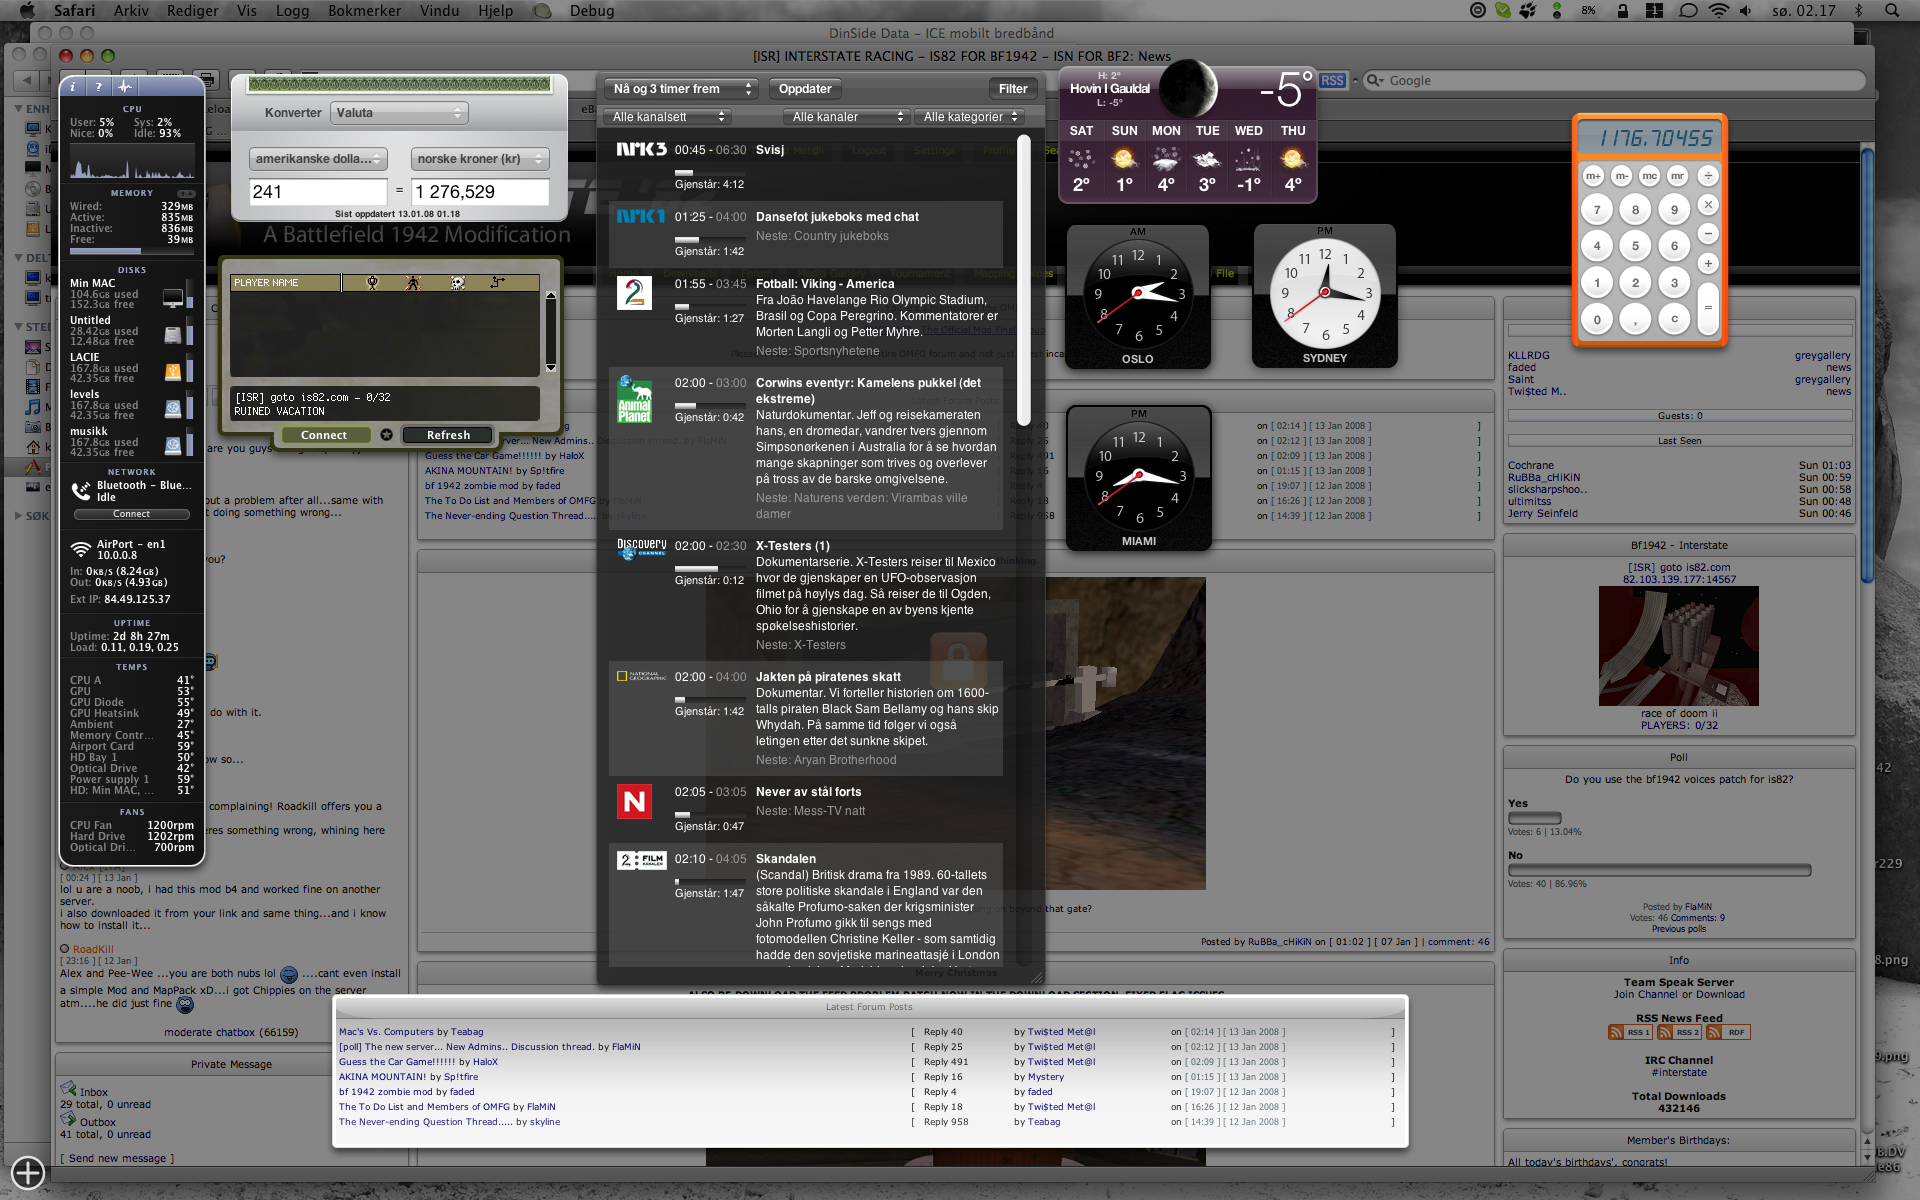
Task: Click Filter button in TV guide
Action: (x=1013, y=89)
